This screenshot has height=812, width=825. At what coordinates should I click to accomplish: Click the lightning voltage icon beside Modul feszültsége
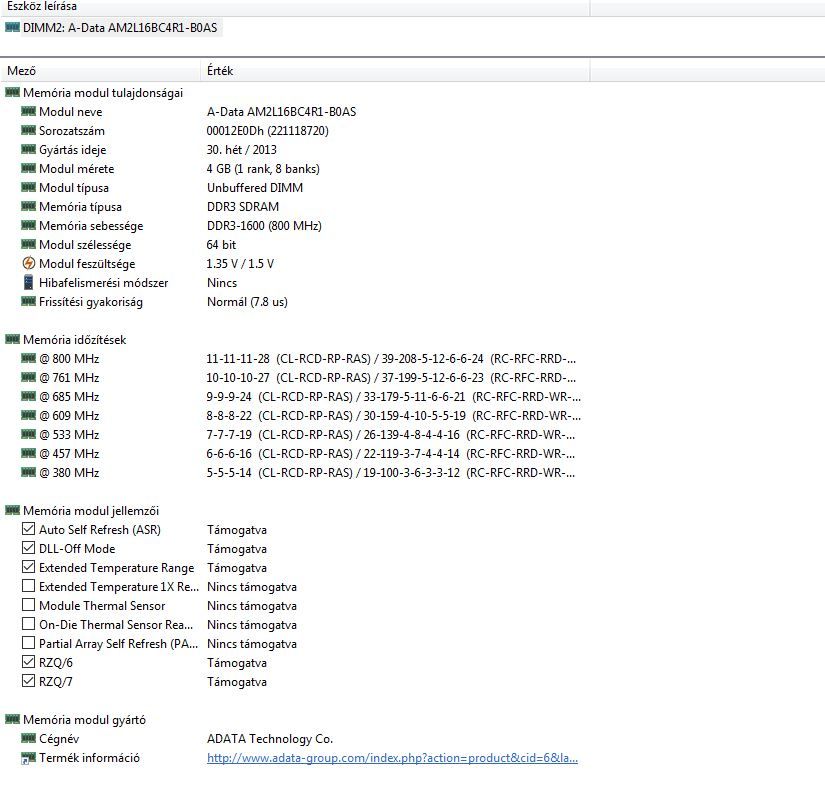(28, 263)
